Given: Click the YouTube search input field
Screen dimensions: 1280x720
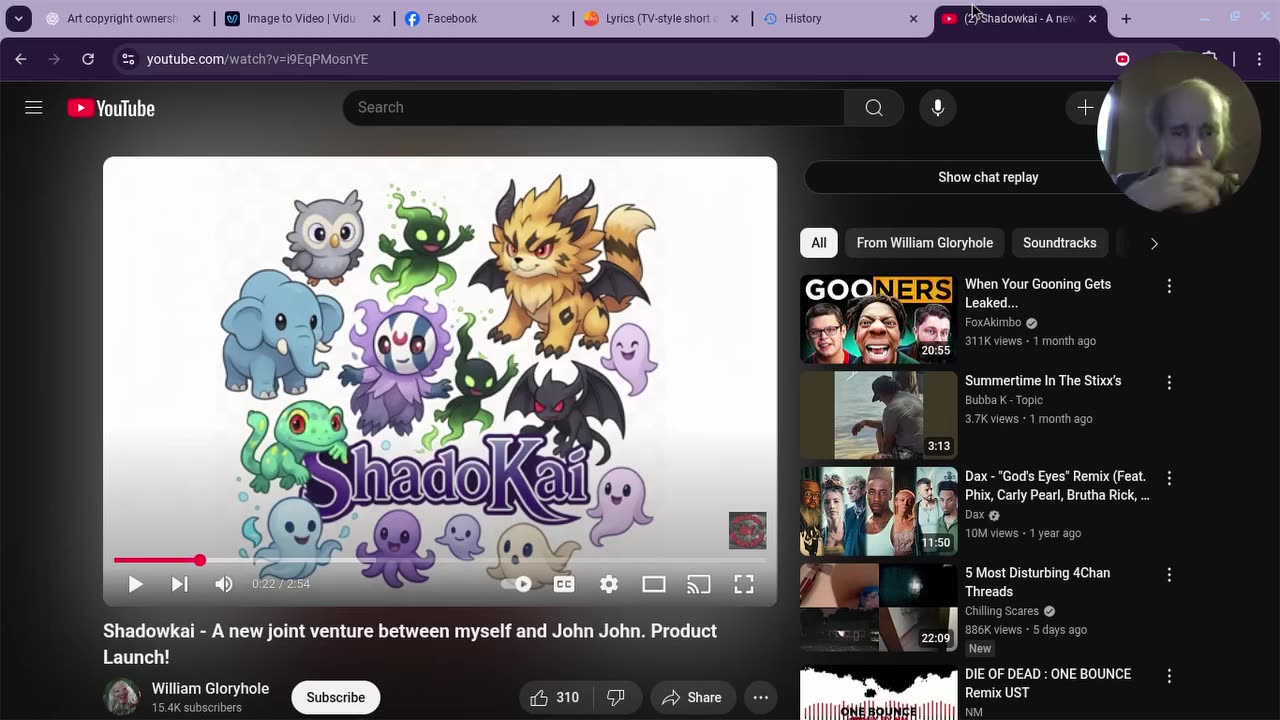Looking at the screenshot, I should coord(594,108).
